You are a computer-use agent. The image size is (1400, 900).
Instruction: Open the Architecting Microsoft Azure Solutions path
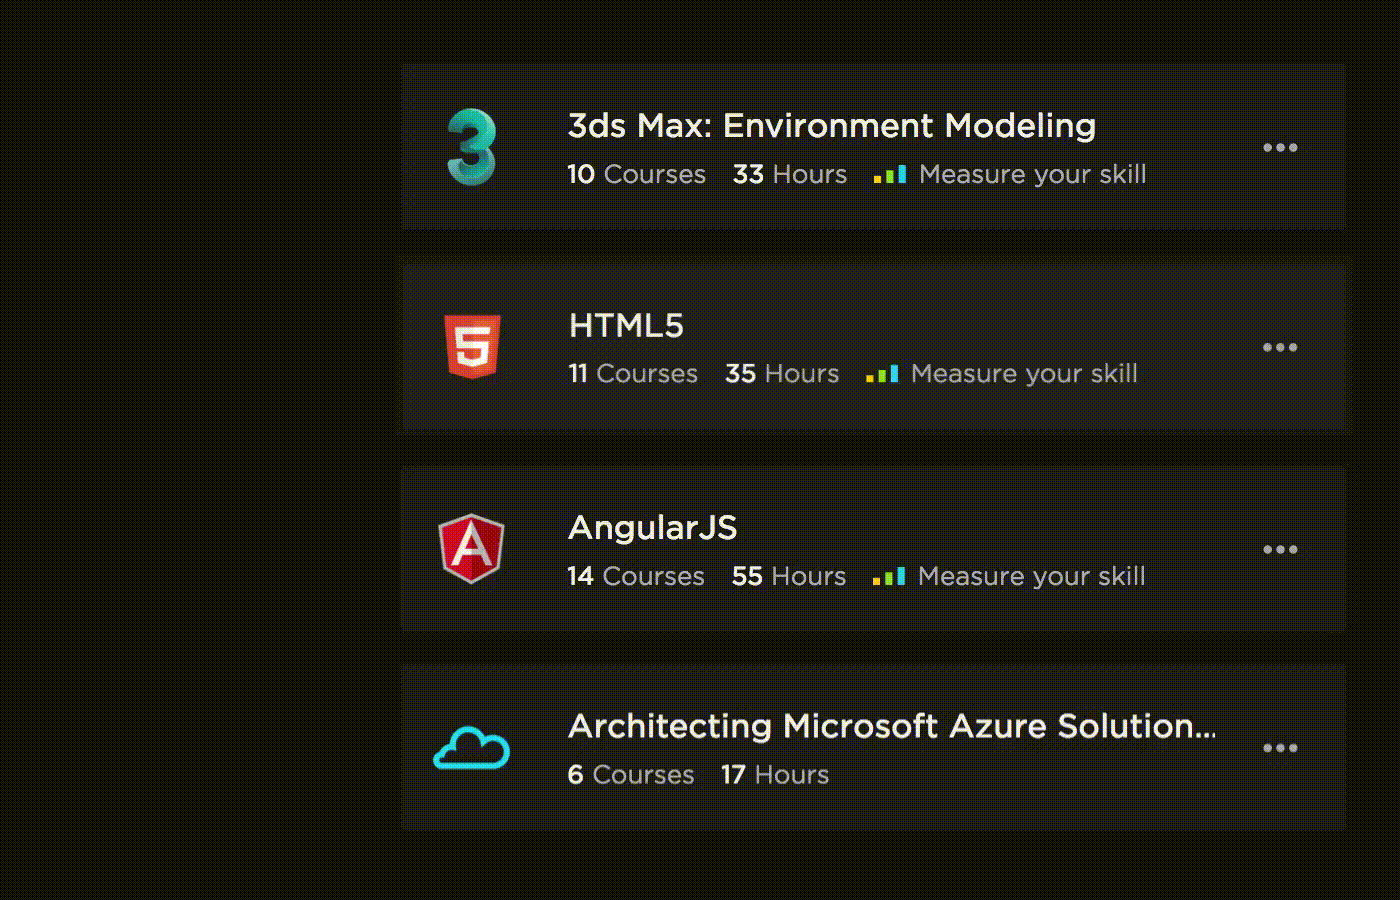pos(892,726)
